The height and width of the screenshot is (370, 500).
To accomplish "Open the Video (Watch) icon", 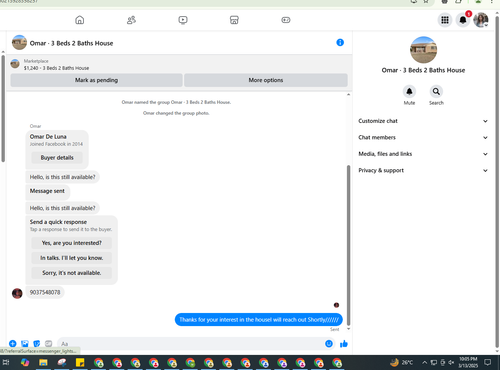I will 183,20.
